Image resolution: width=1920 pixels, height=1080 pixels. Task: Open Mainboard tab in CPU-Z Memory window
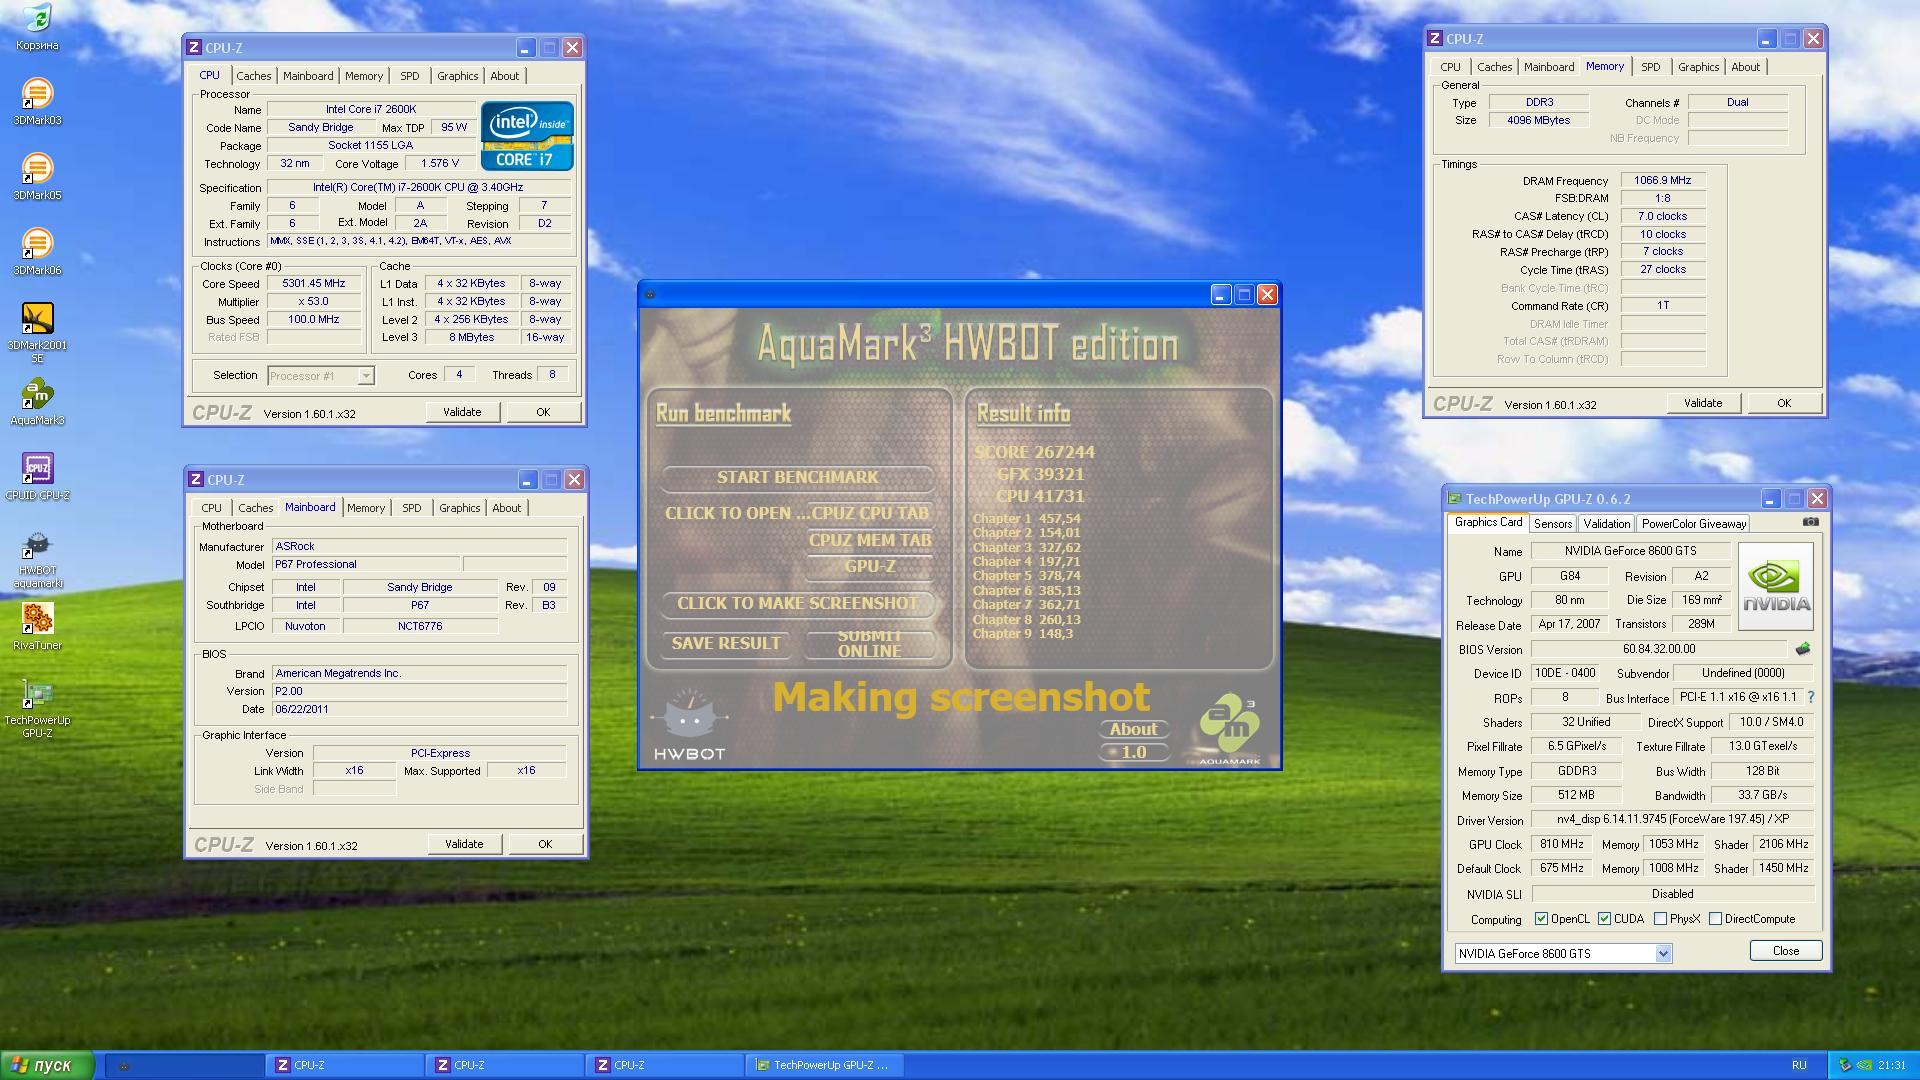point(1548,67)
